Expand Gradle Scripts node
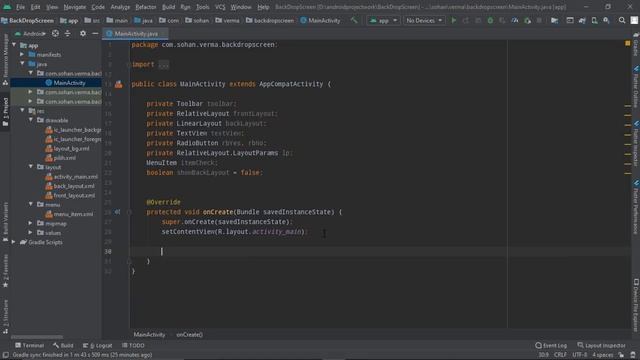640x360 pixels. click(x=14, y=242)
